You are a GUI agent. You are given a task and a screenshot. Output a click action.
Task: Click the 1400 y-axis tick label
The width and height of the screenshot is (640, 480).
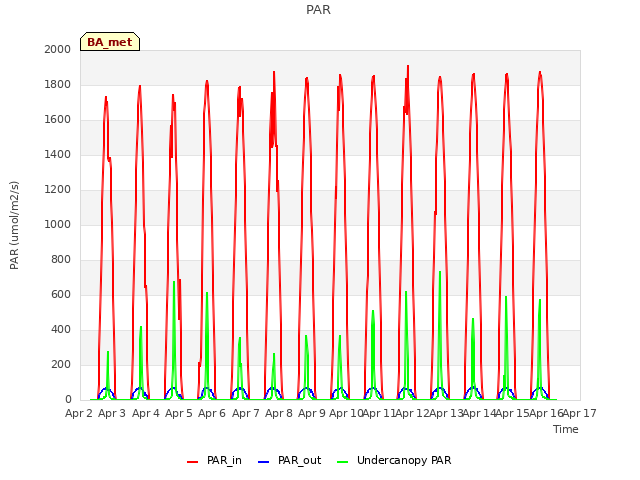coord(58,154)
